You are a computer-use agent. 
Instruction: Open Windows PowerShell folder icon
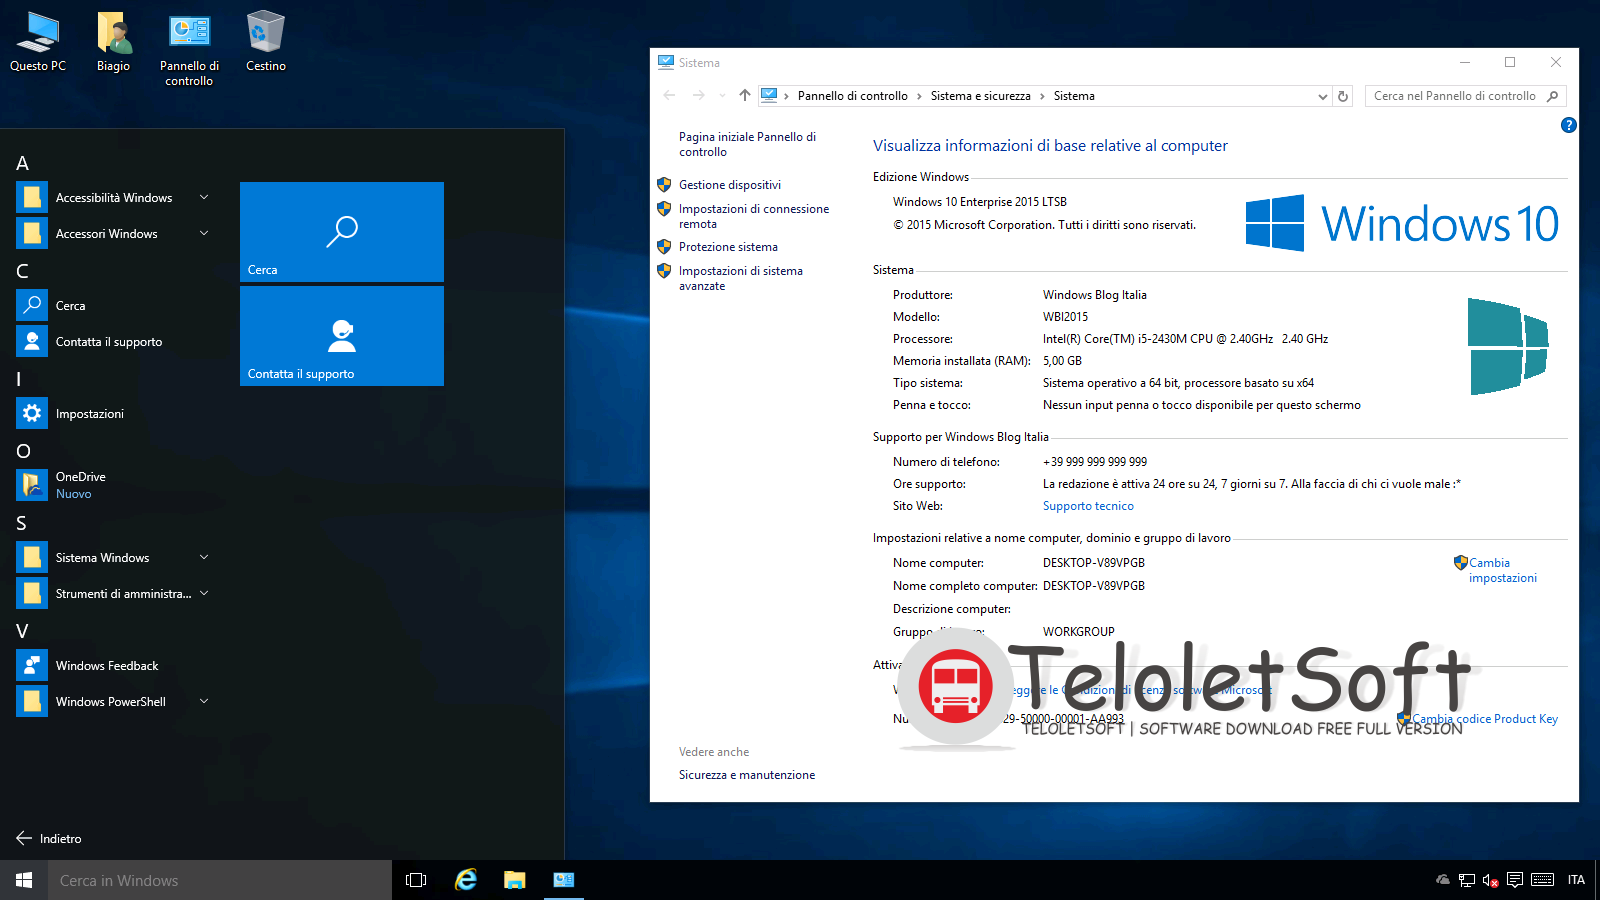tap(32, 701)
